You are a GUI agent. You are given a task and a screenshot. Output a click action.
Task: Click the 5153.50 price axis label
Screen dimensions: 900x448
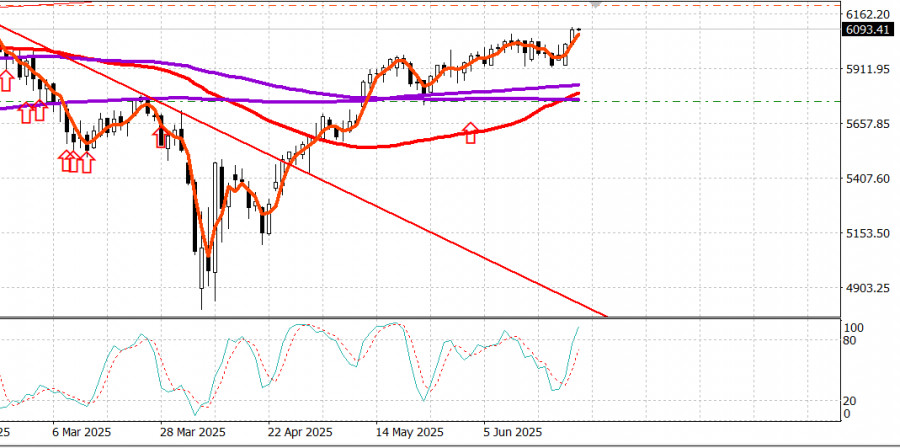tap(867, 233)
